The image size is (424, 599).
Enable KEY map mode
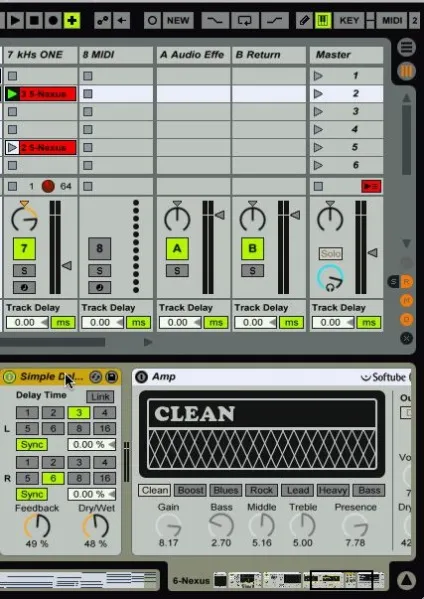pyautogui.click(x=349, y=20)
